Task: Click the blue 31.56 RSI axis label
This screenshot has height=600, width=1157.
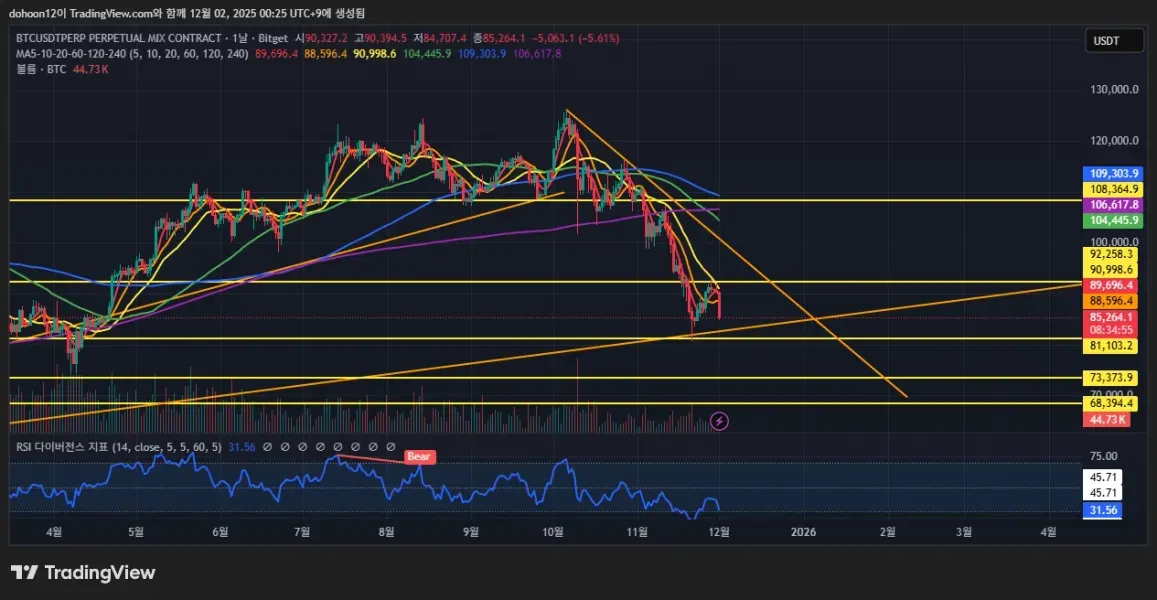Action: 1102,511
